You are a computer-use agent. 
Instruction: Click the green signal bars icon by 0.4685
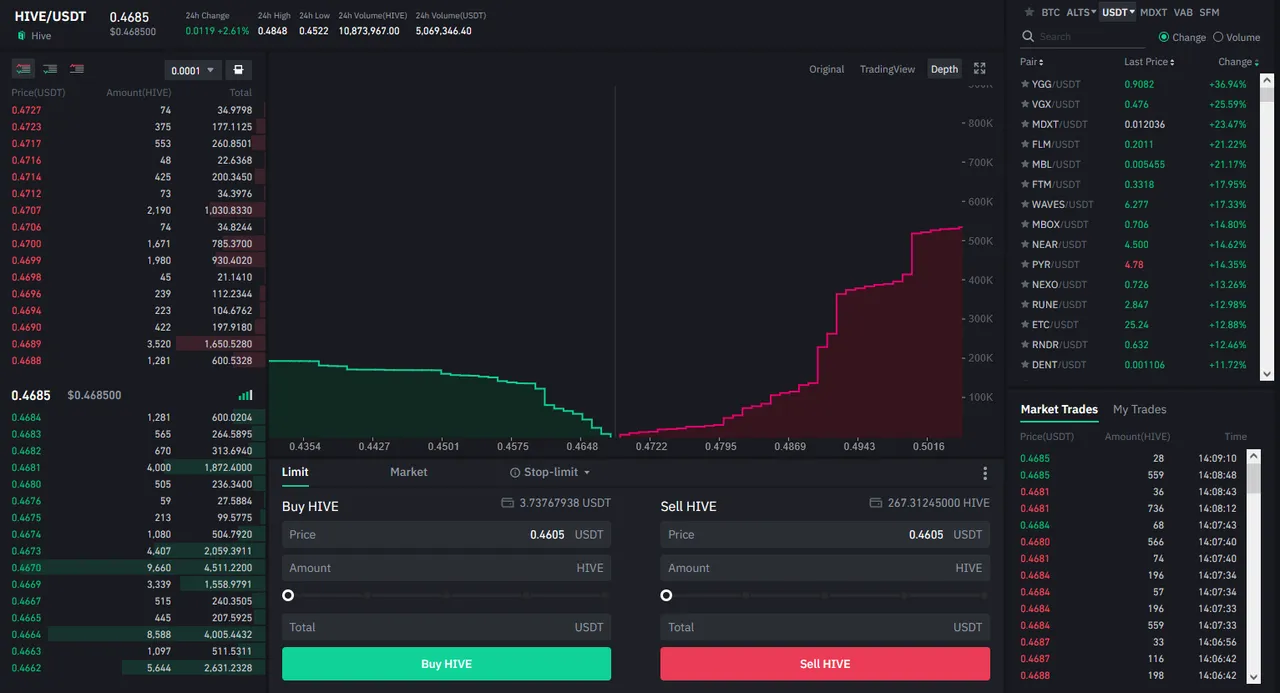pyautogui.click(x=246, y=395)
